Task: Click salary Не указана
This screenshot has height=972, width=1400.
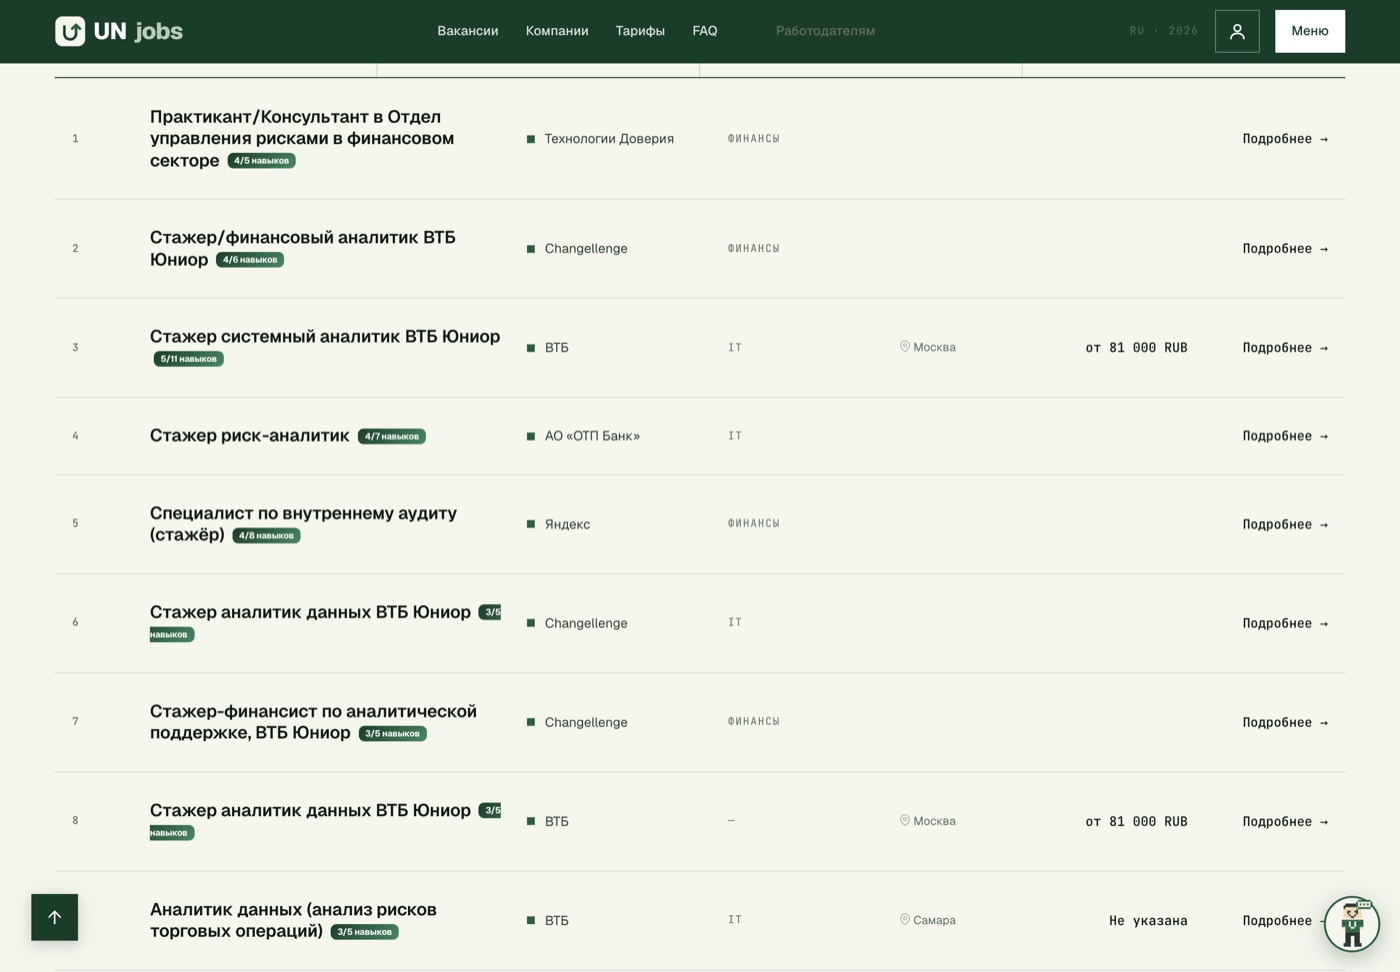Action: pyautogui.click(x=1148, y=921)
